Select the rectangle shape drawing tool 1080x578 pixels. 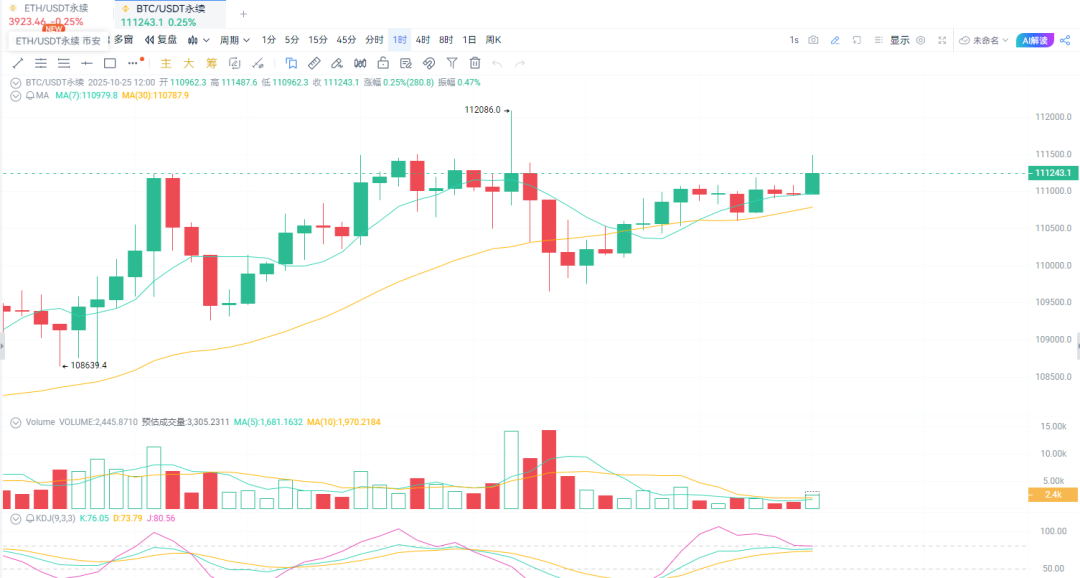[110, 63]
